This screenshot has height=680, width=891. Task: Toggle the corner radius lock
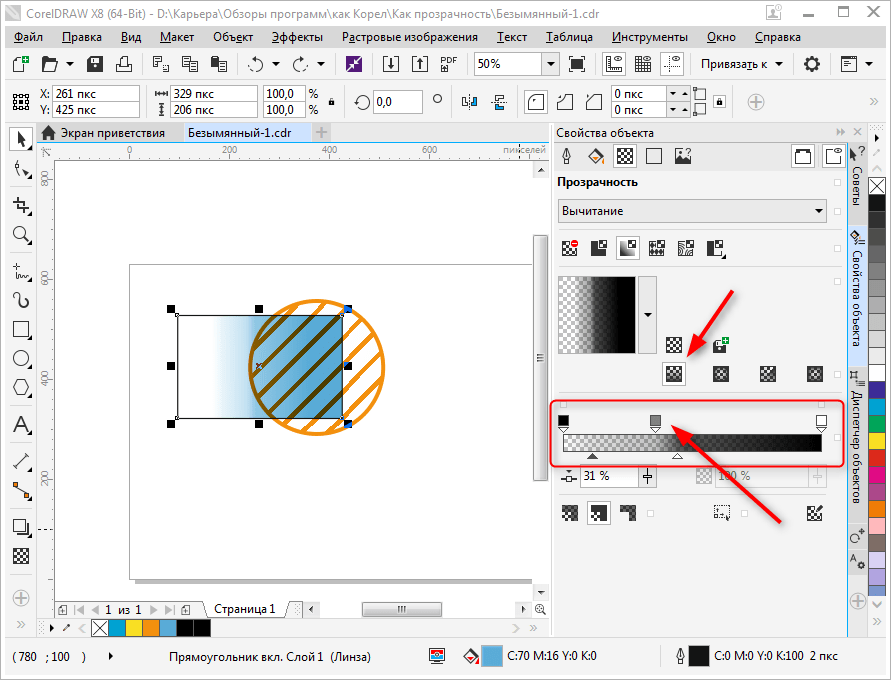coord(718,102)
